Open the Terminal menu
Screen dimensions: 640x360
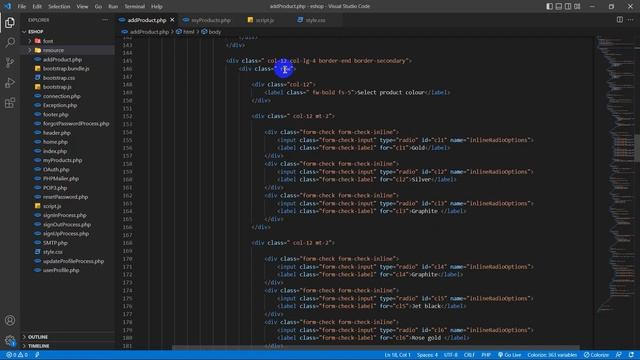pos(134,6)
